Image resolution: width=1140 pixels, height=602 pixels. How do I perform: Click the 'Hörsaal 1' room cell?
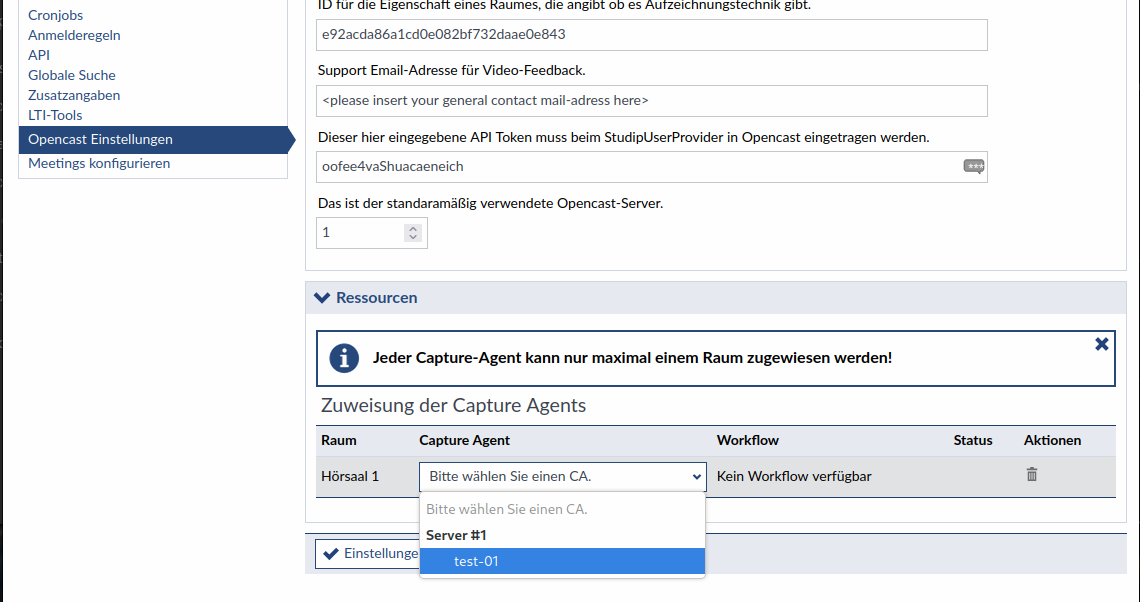[x=350, y=477]
